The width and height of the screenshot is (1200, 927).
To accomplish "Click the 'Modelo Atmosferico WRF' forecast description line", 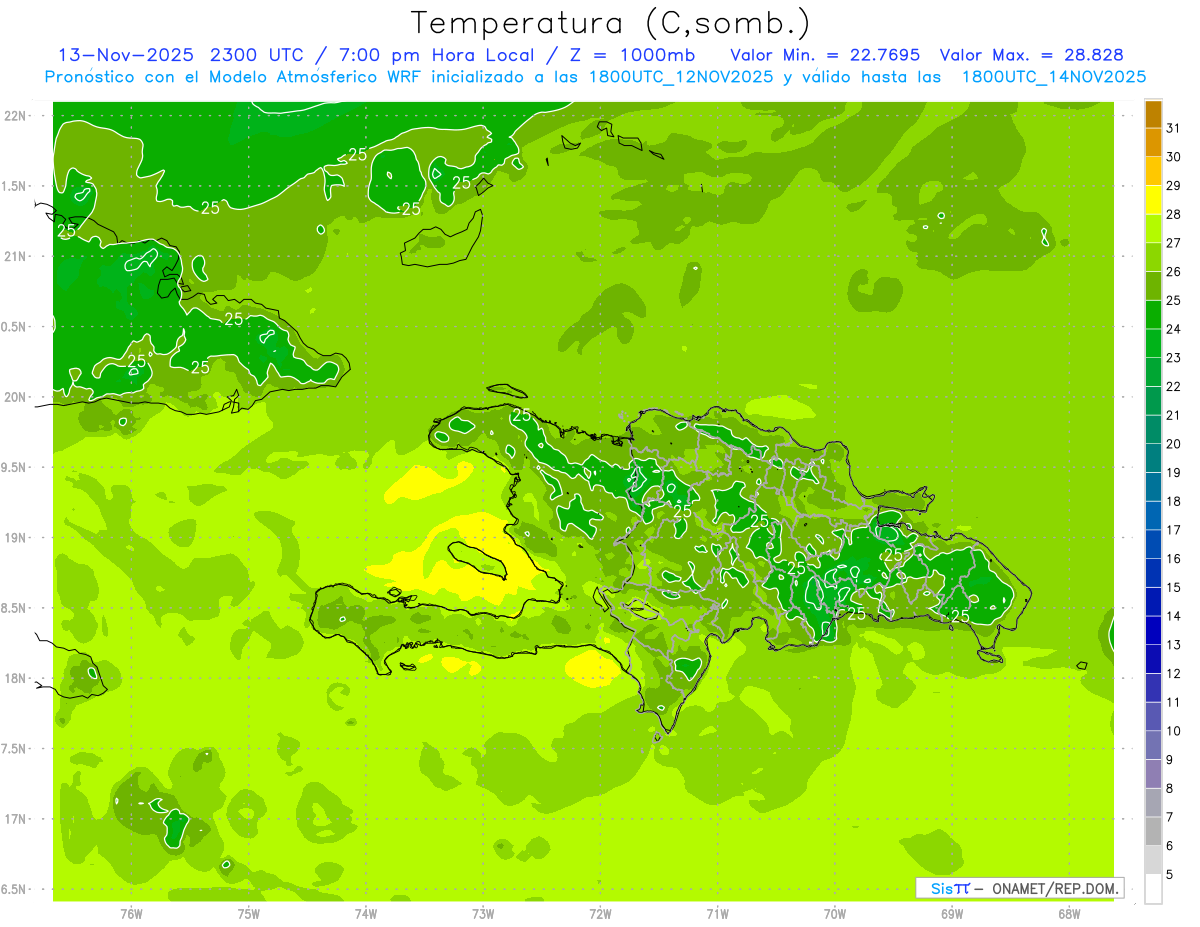I will [595, 77].
